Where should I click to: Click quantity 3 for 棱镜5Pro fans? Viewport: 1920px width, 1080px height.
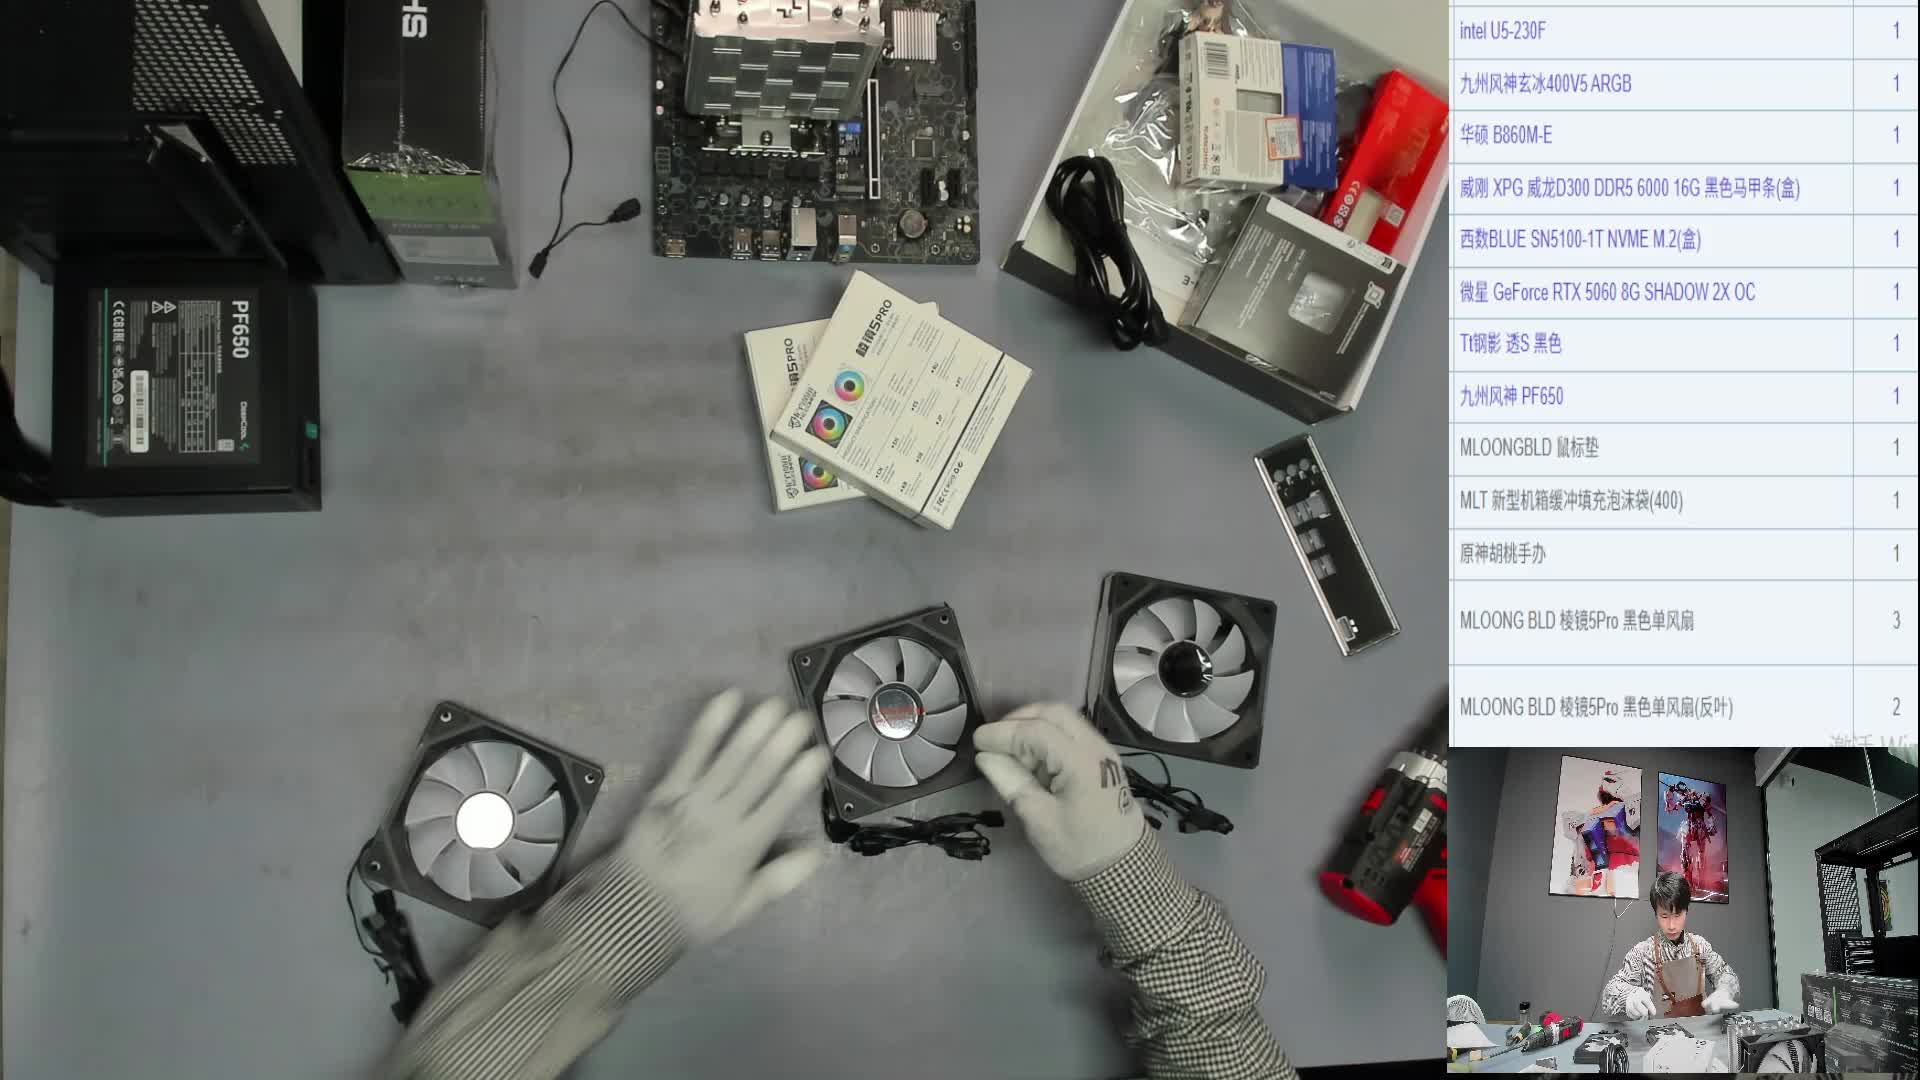(x=1895, y=621)
